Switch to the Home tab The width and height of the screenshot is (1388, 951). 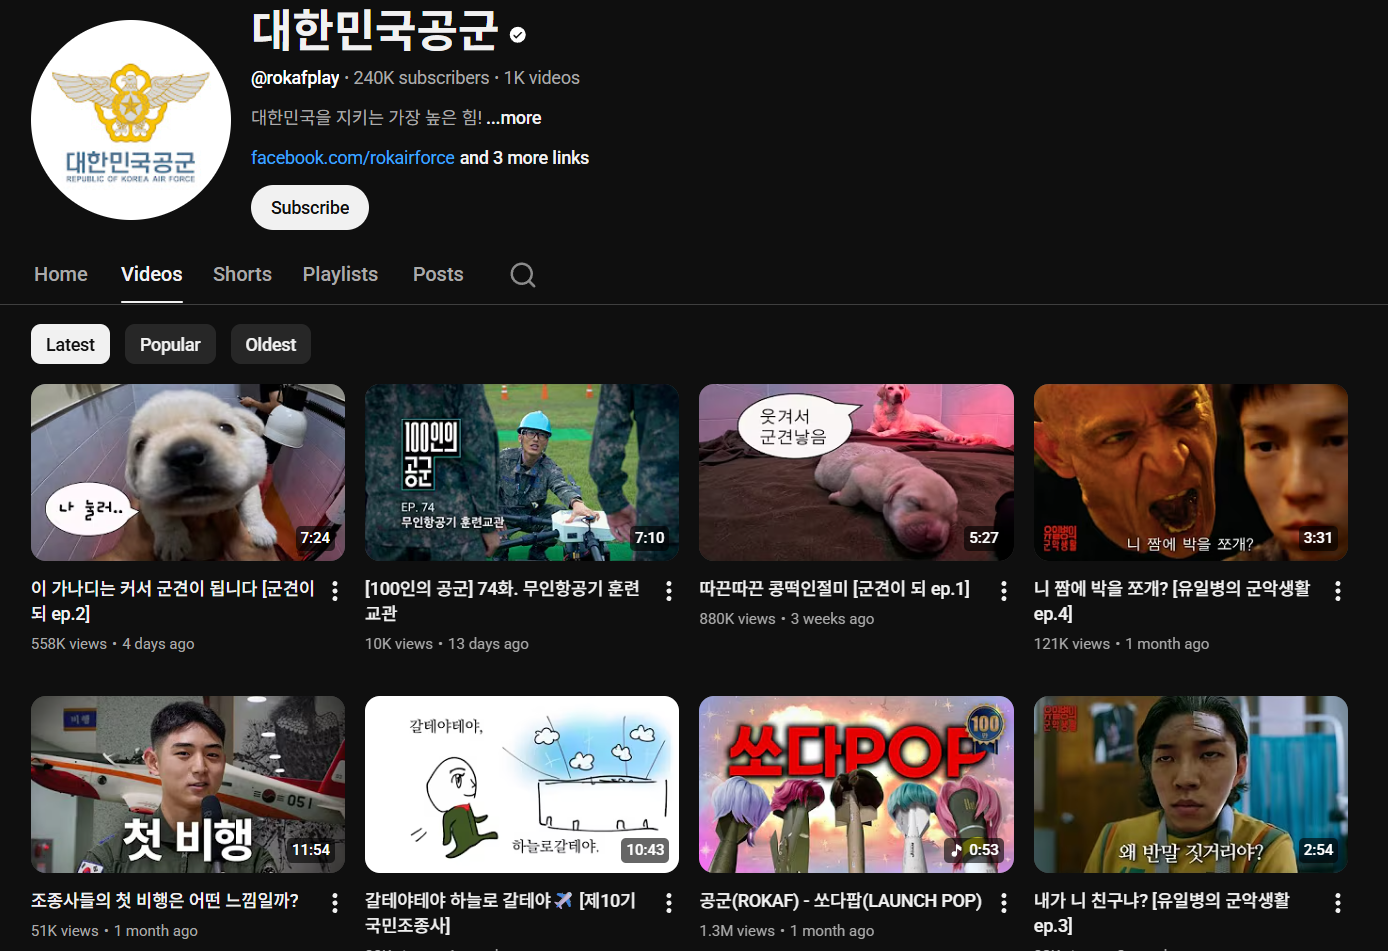[x=61, y=274]
